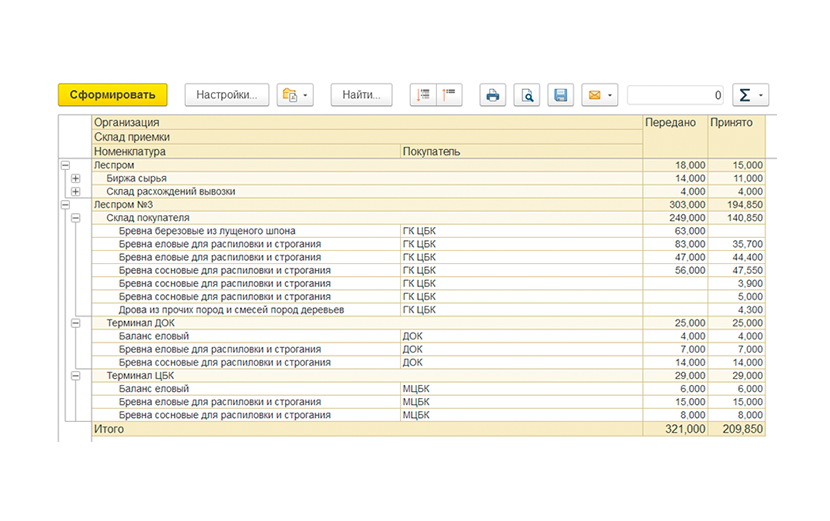This screenshot has height=521, width=830.
Task: Collapse the Леспром group
Action: (x=65, y=165)
